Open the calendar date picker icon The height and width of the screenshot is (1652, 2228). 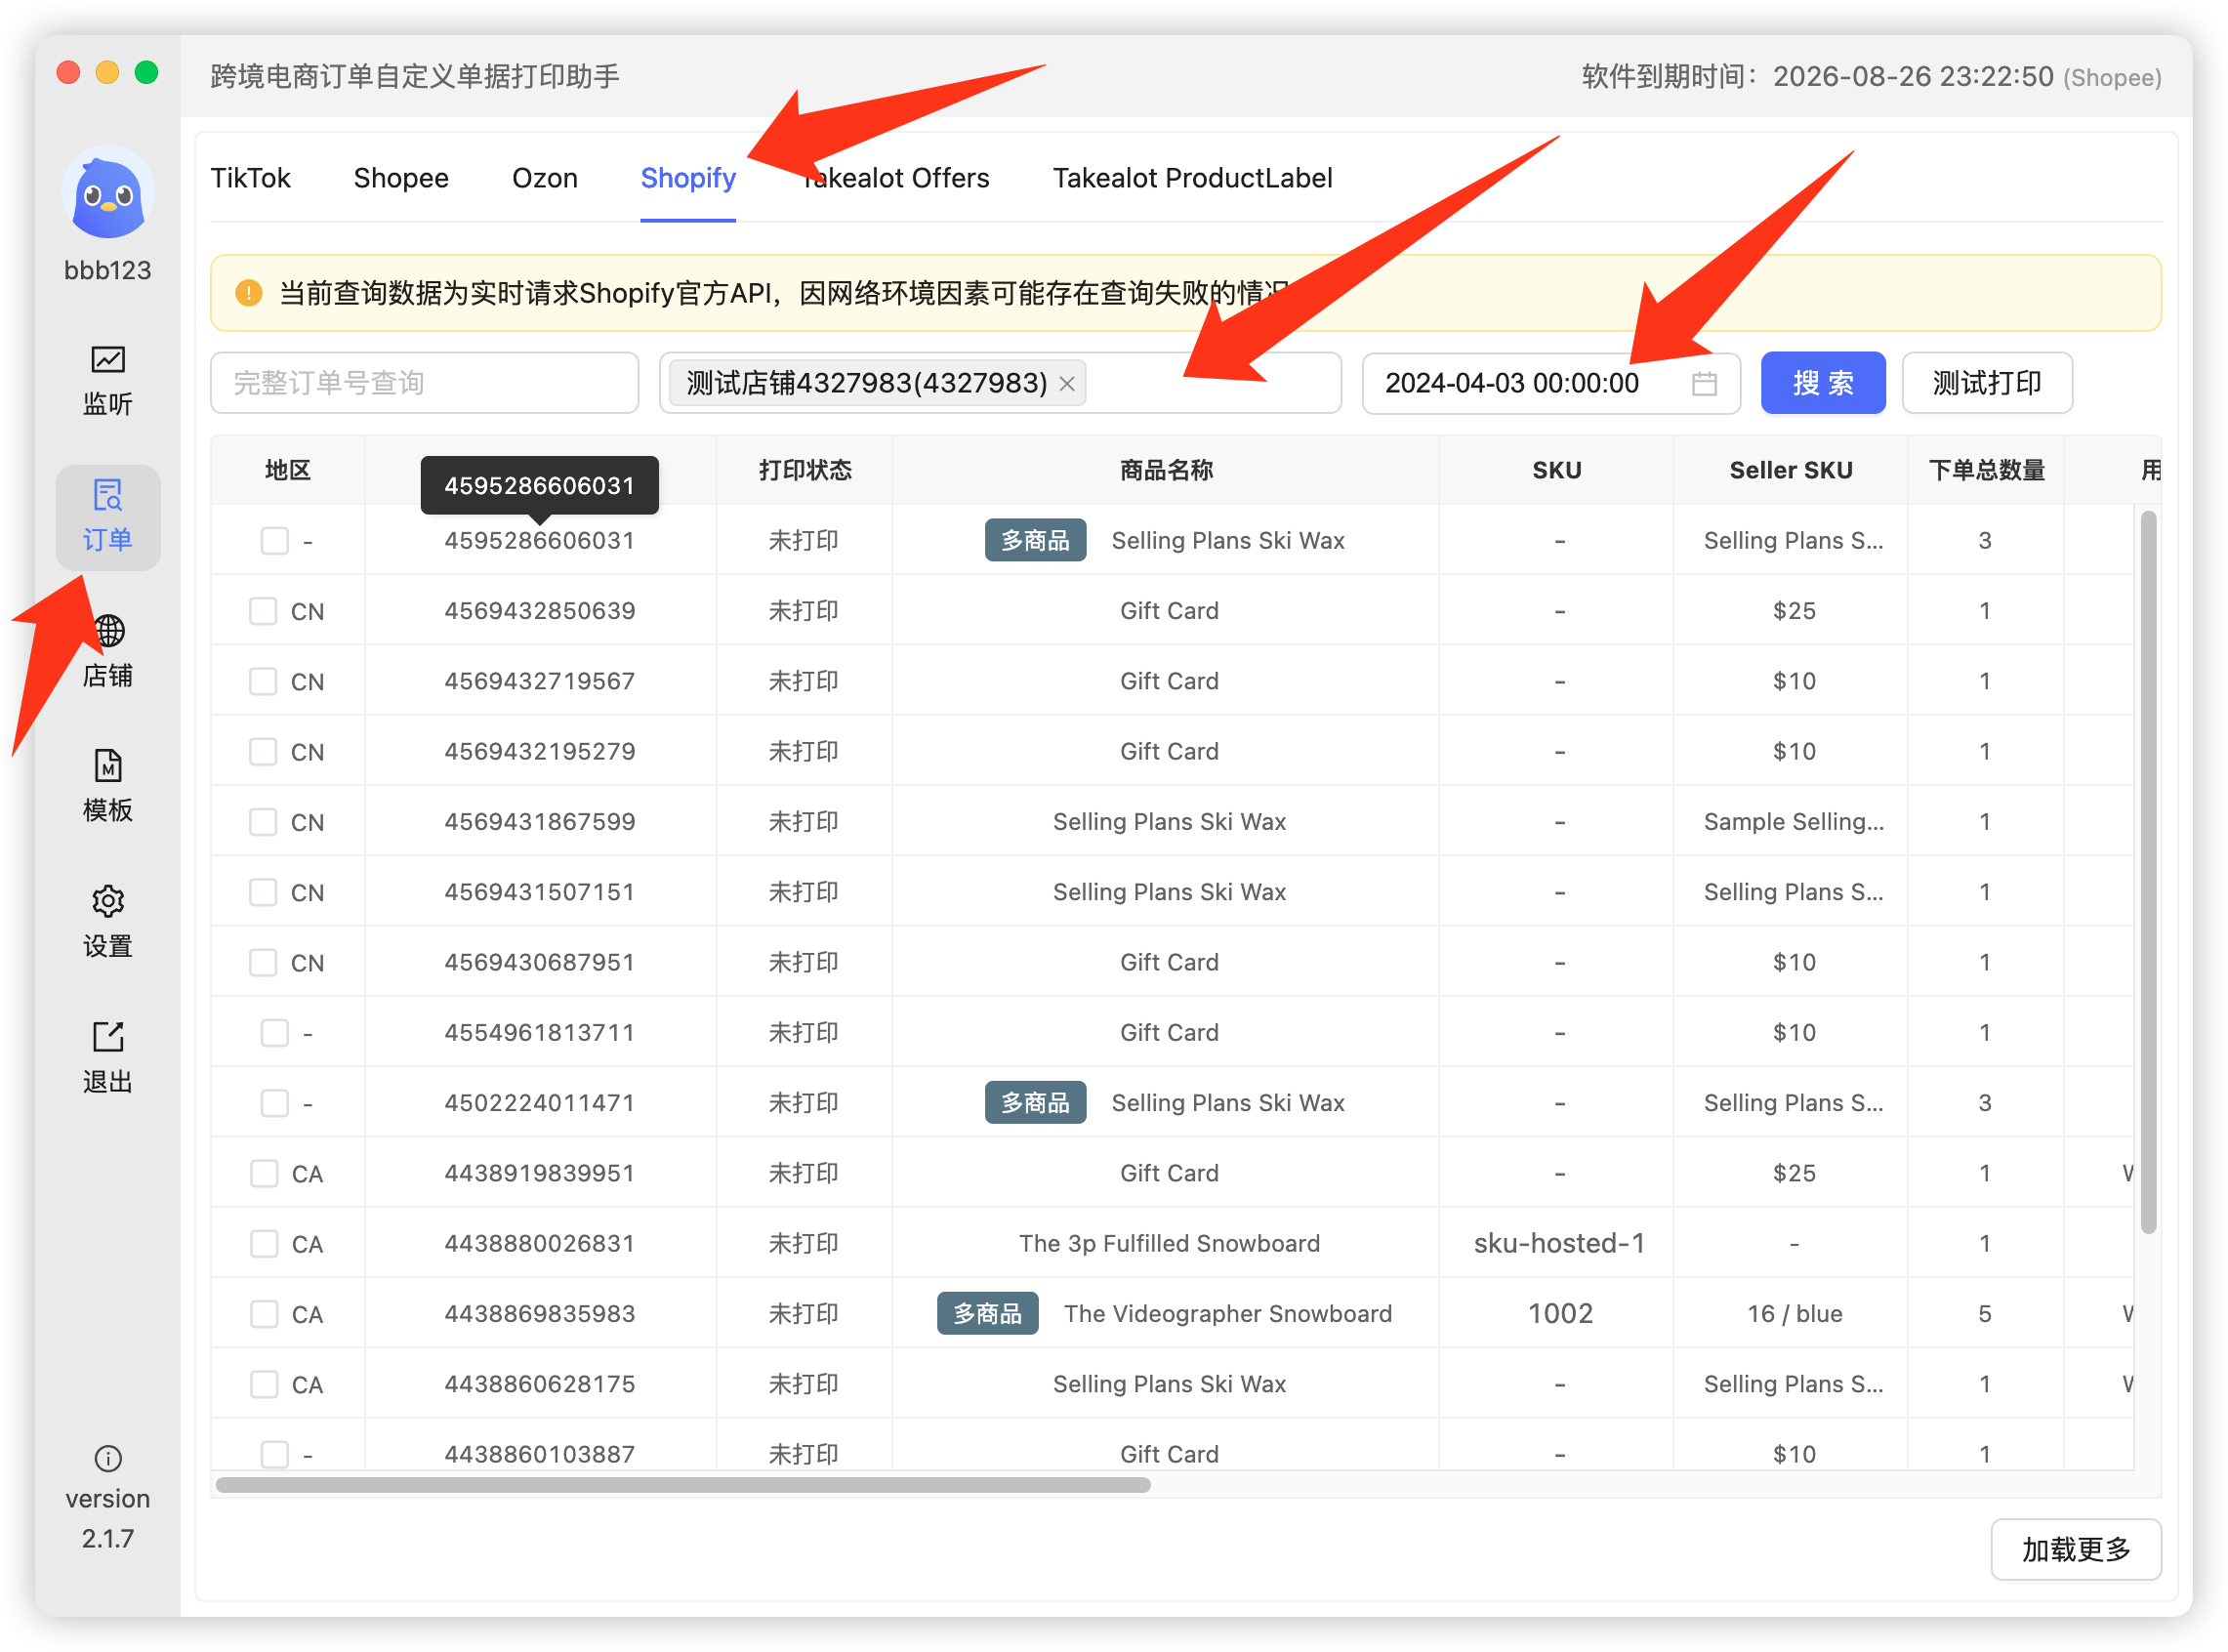tap(1705, 384)
